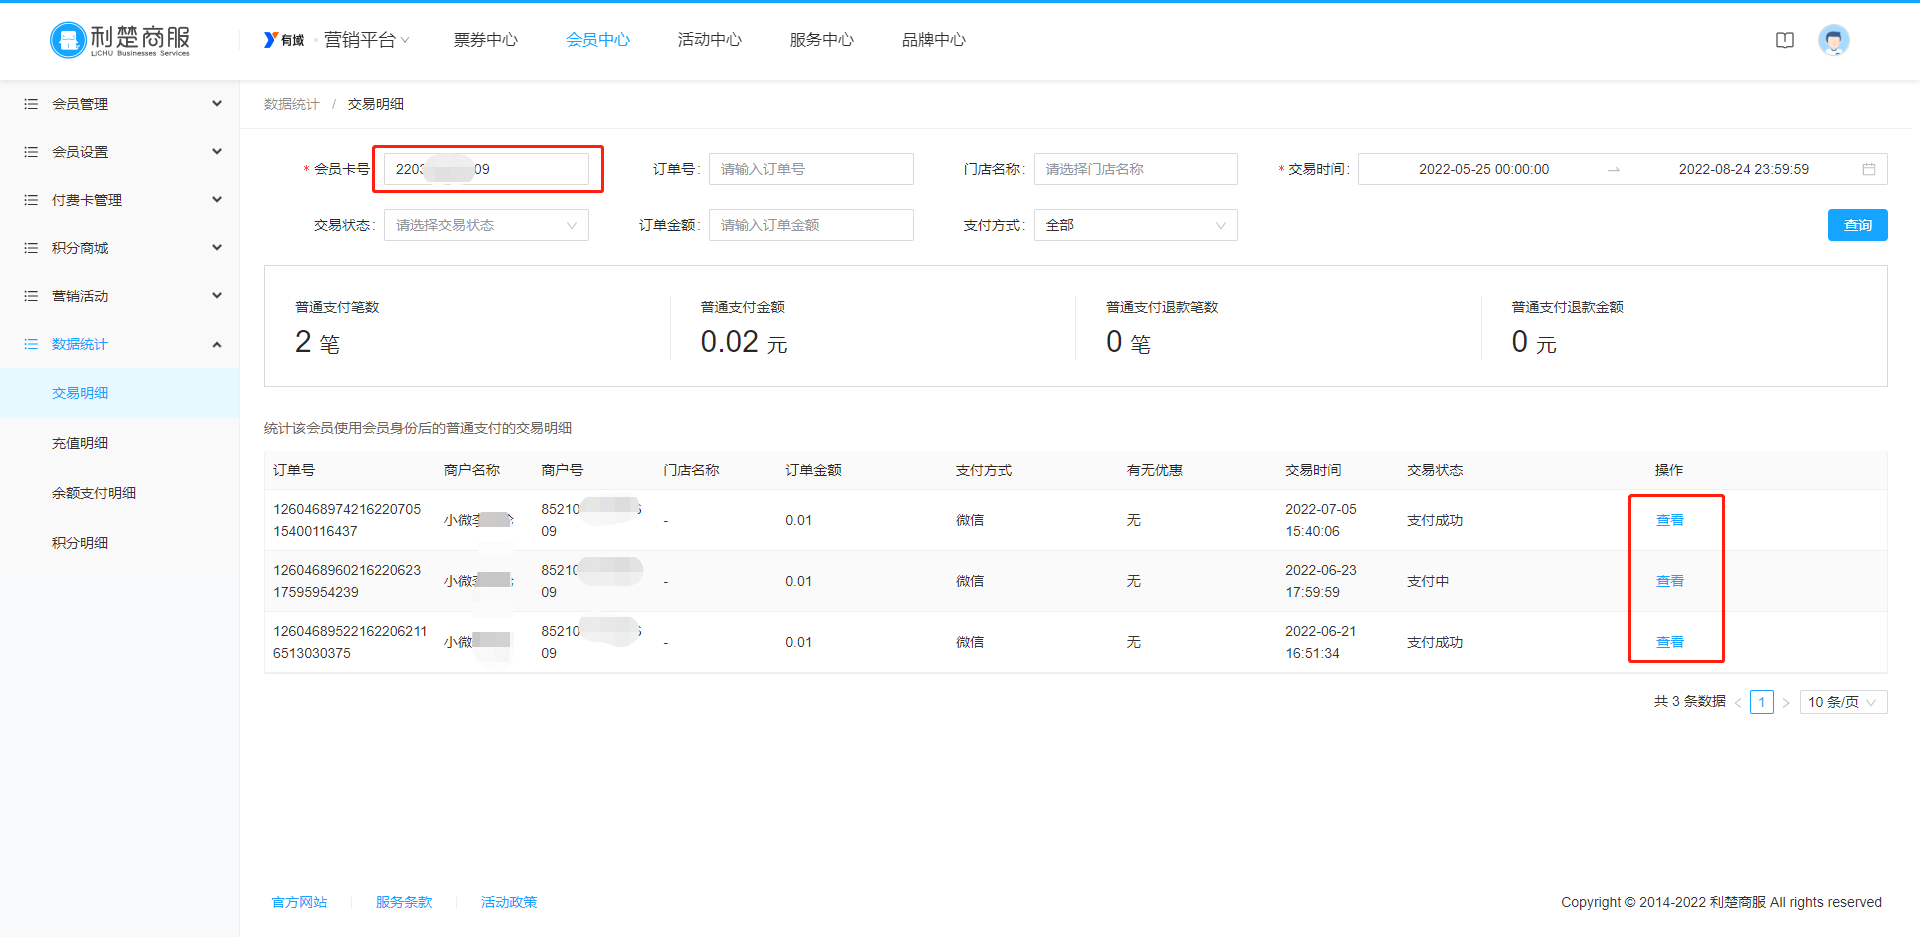This screenshot has height=937, width=1920.
Task: Expand 积分商城 sidebar menu
Action: click(217, 248)
